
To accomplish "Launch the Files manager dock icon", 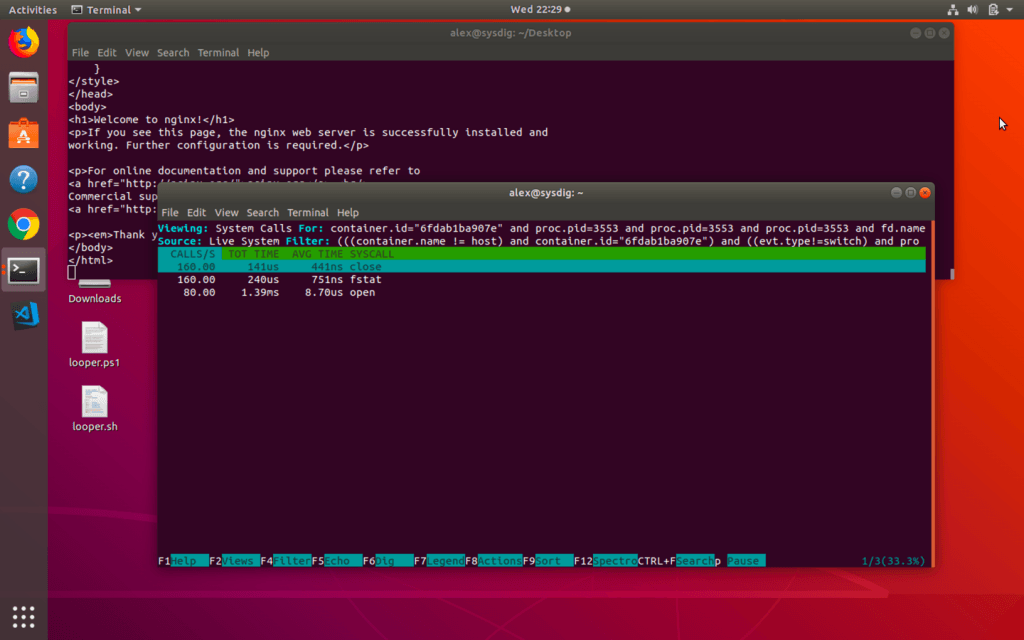I will 23,88.
